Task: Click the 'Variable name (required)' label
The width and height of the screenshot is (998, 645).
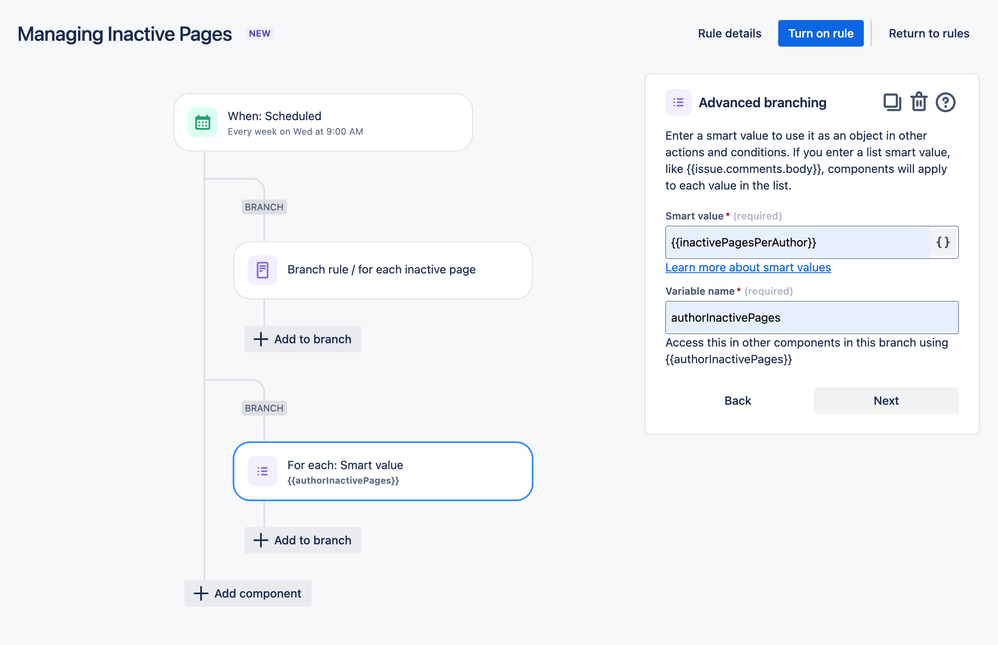Action: [x=729, y=291]
